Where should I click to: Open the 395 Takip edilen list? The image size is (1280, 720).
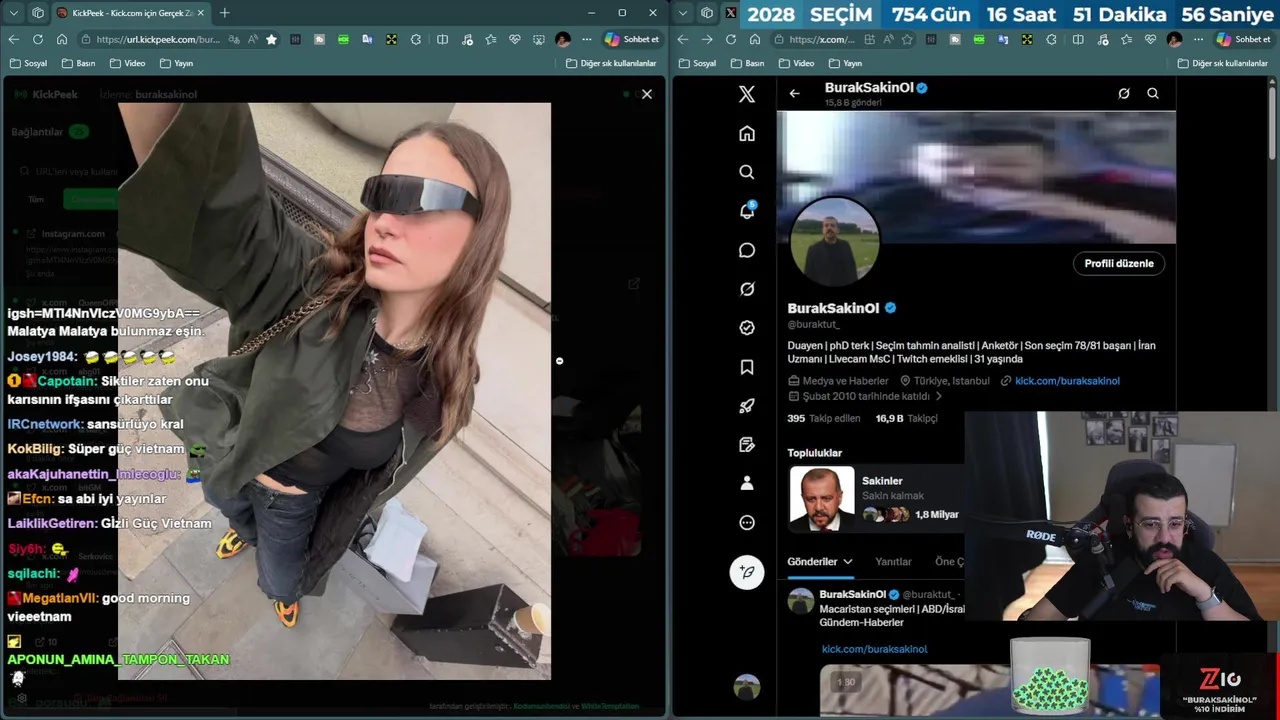pyautogui.click(x=824, y=418)
